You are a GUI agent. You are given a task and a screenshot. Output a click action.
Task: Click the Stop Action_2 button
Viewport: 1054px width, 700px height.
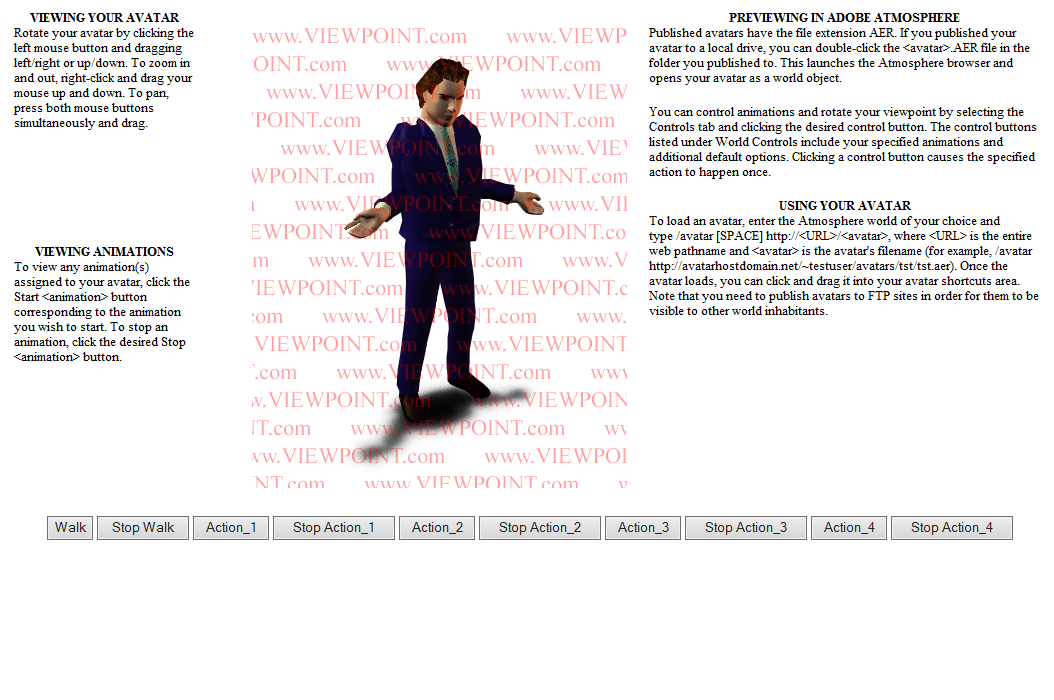pyautogui.click(x=540, y=528)
